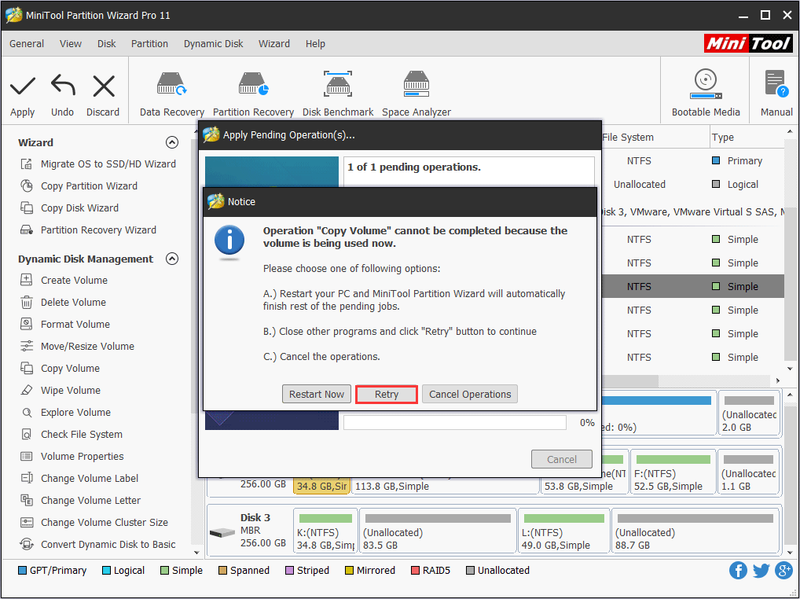The width and height of the screenshot is (800, 599).
Task: Click the Retry button
Action: [386, 394]
